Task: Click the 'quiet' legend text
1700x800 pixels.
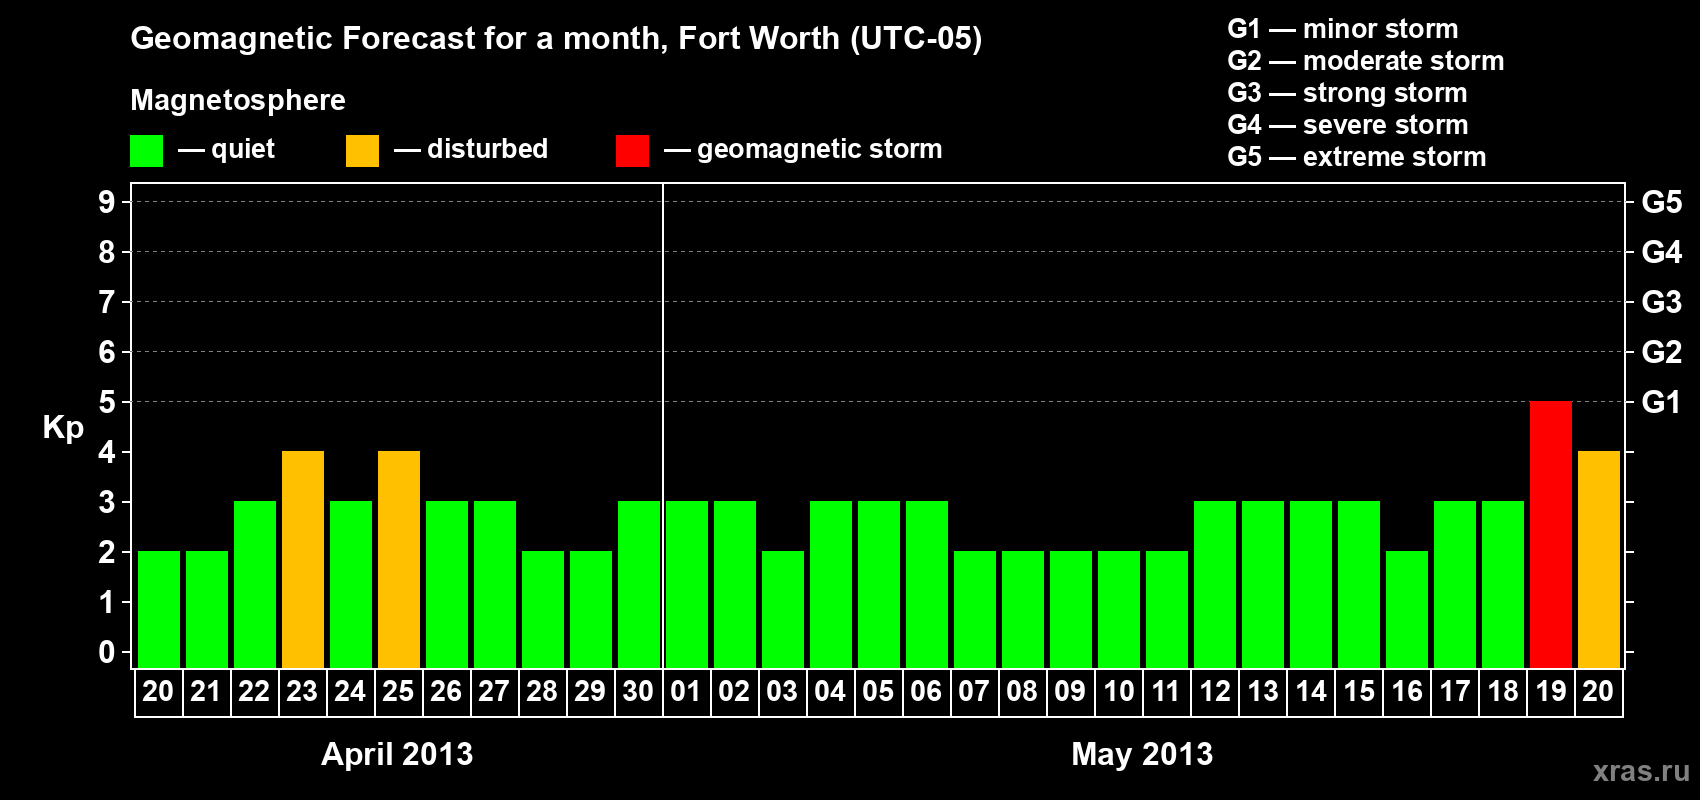Action: (243, 150)
